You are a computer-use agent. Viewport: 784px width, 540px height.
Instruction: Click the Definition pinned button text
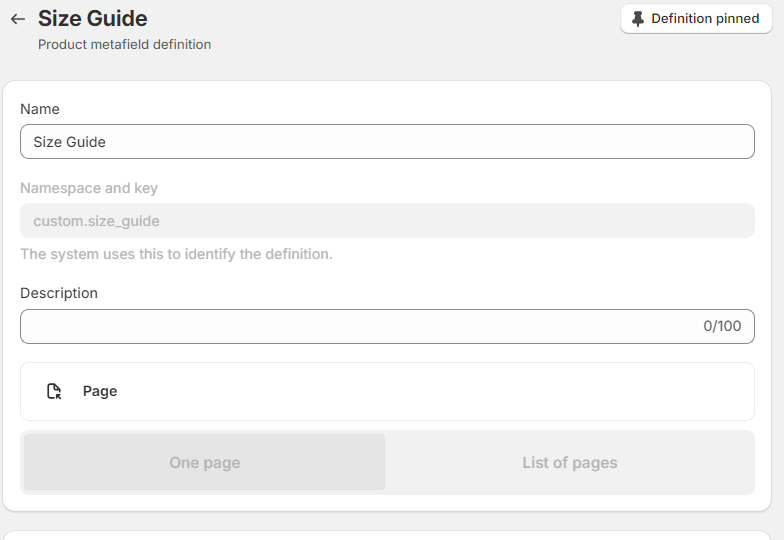pos(705,19)
